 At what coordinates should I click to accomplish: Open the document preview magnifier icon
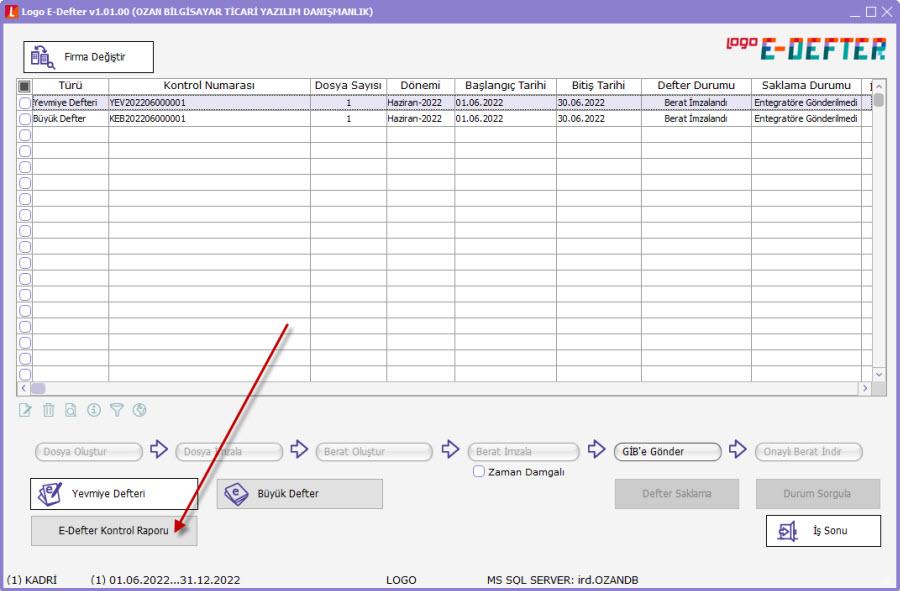(x=71, y=409)
